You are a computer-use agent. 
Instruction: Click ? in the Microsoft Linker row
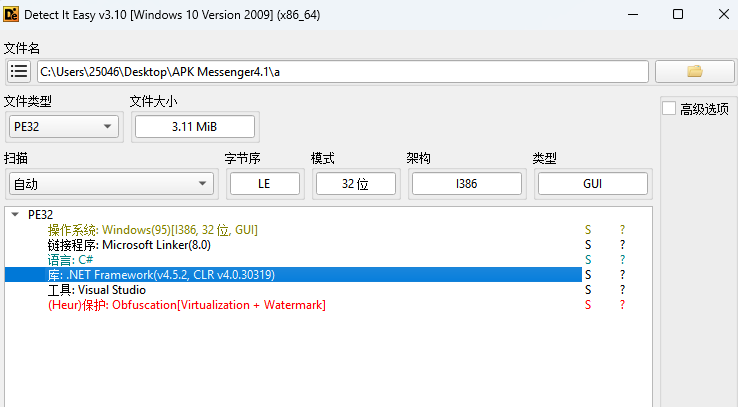[x=622, y=245]
